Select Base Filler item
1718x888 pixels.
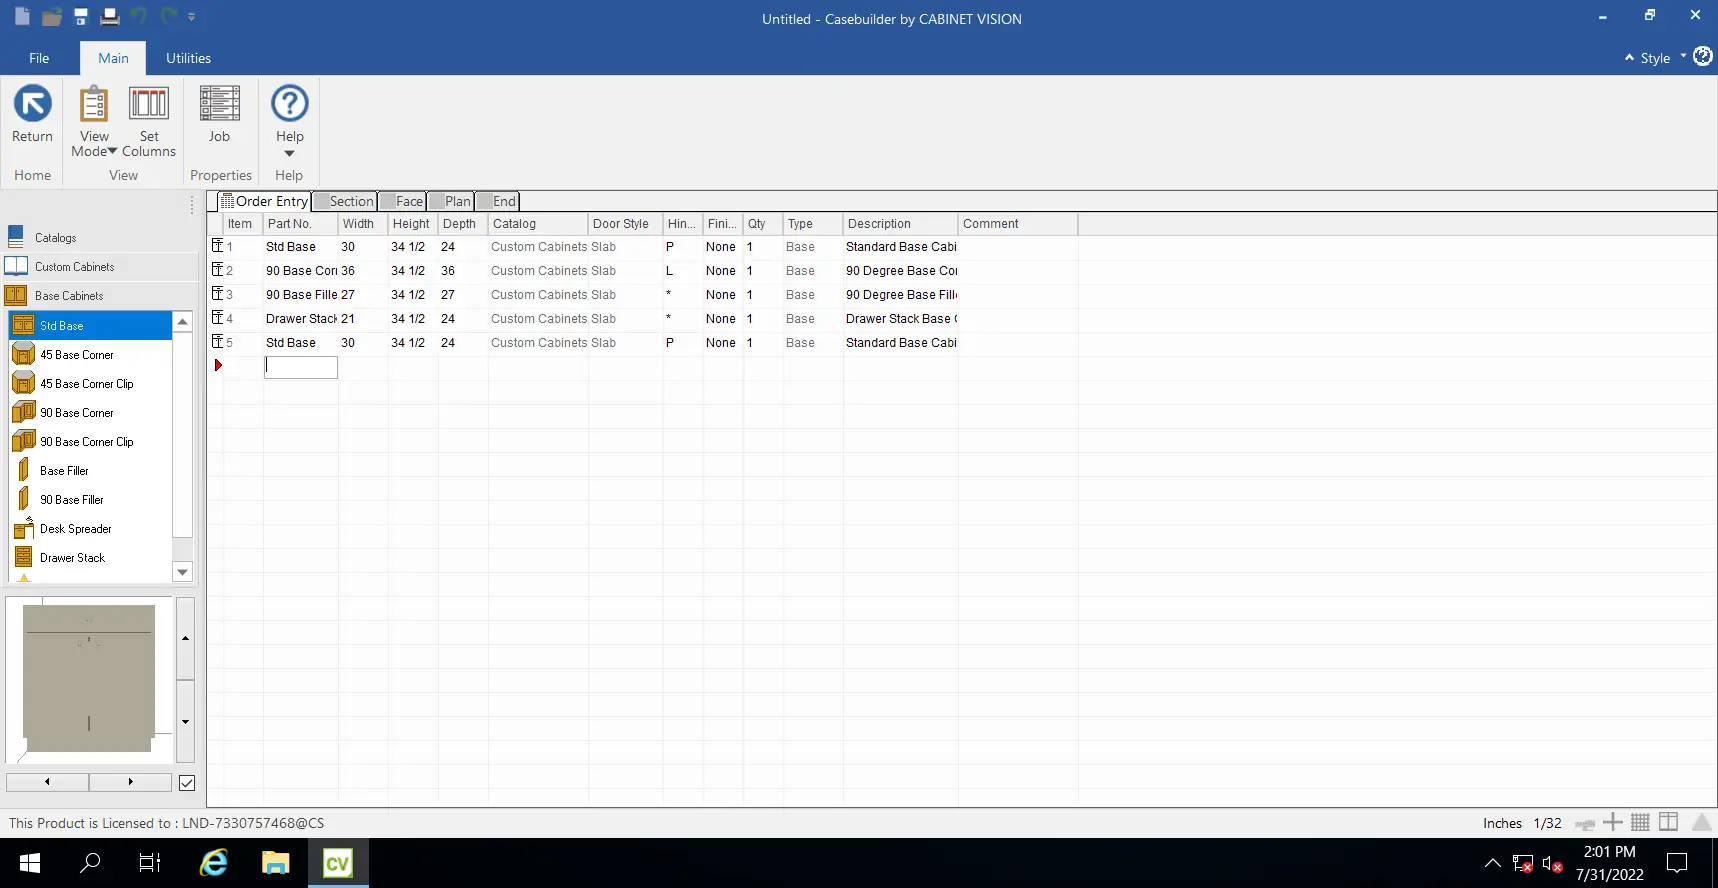(x=91, y=471)
